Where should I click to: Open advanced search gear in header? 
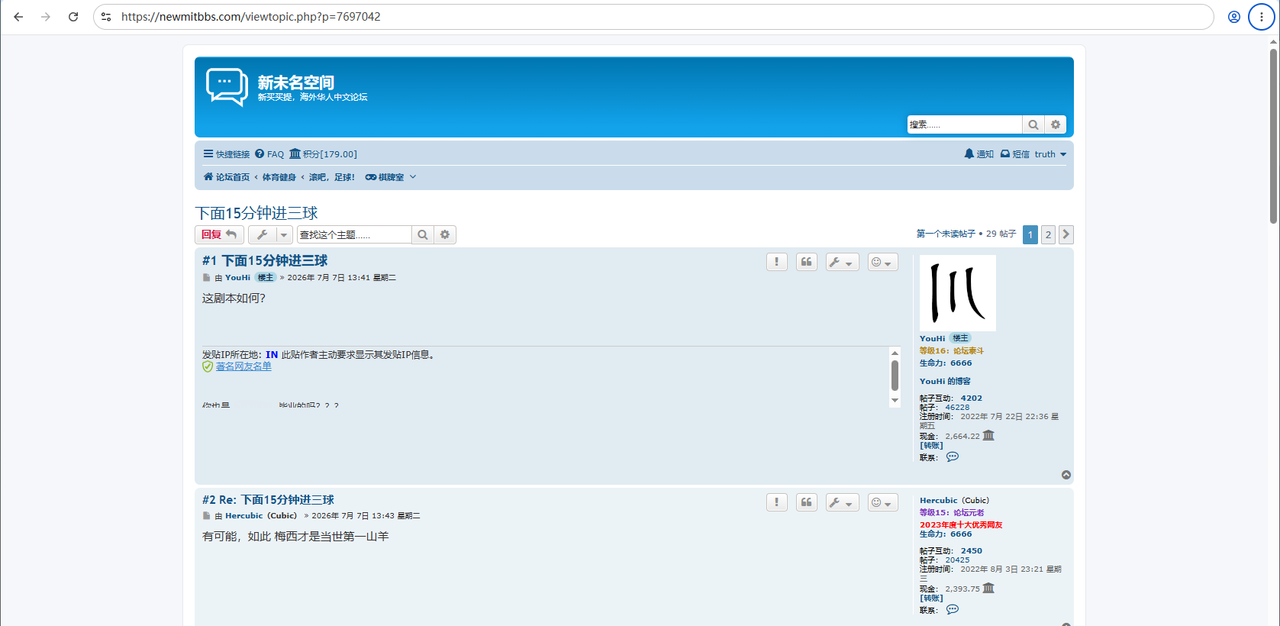(1055, 125)
